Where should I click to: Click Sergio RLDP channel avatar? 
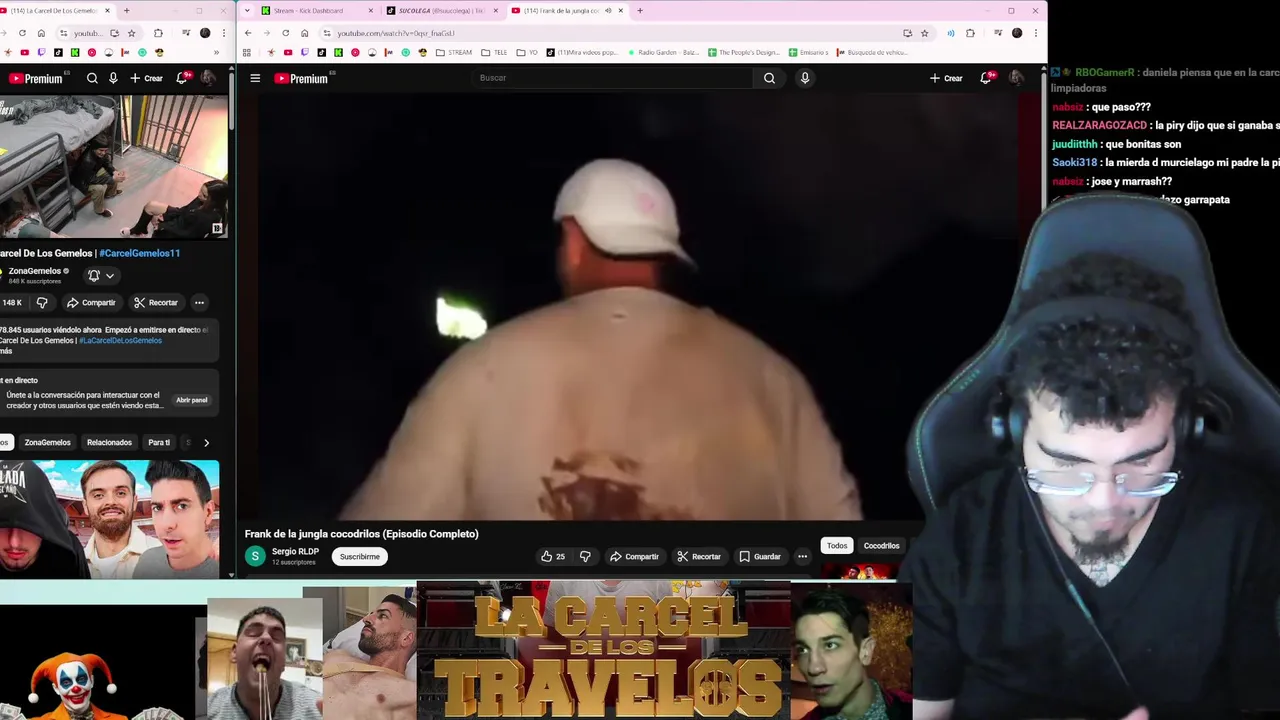255,556
